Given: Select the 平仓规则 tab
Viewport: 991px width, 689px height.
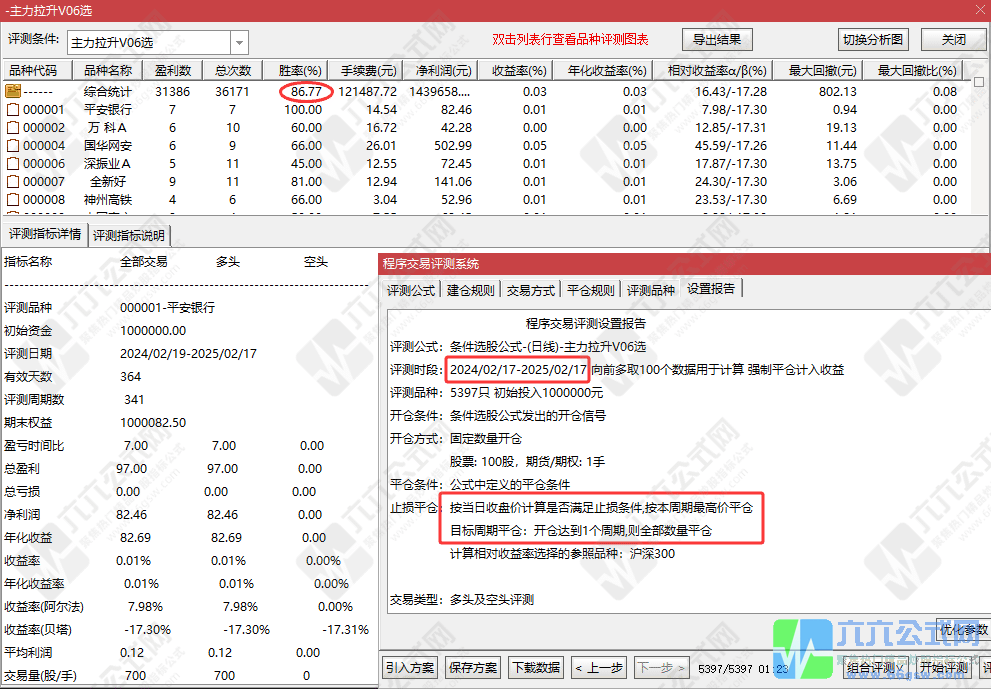Looking at the screenshot, I should coord(591,290).
